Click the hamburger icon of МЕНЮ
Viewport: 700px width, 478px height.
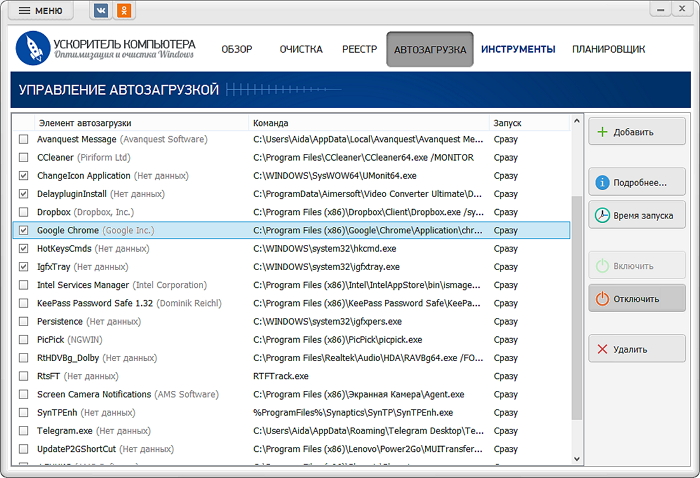click(x=25, y=11)
